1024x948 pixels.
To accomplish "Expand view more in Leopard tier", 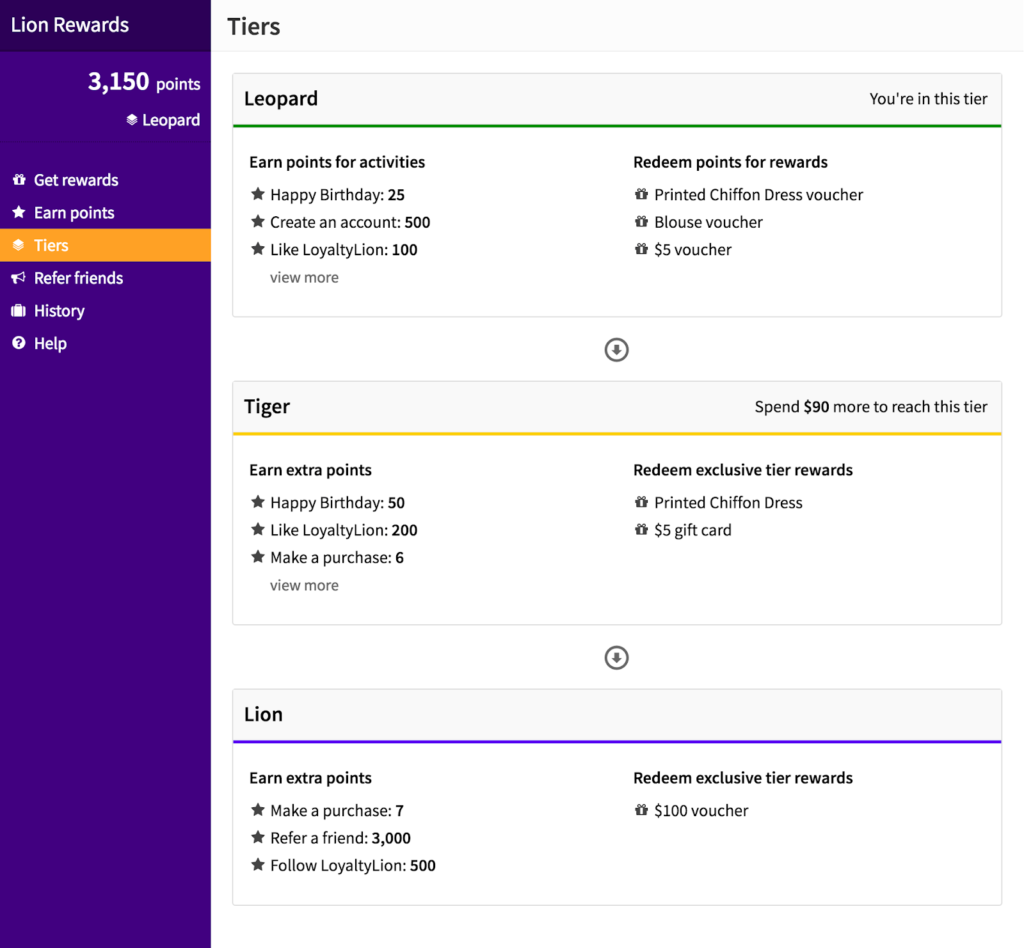I will (304, 277).
